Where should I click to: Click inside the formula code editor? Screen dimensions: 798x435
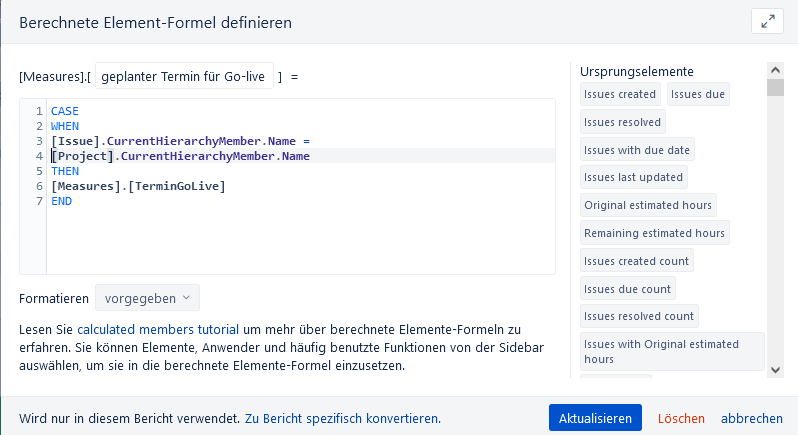(x=300, y=230)
